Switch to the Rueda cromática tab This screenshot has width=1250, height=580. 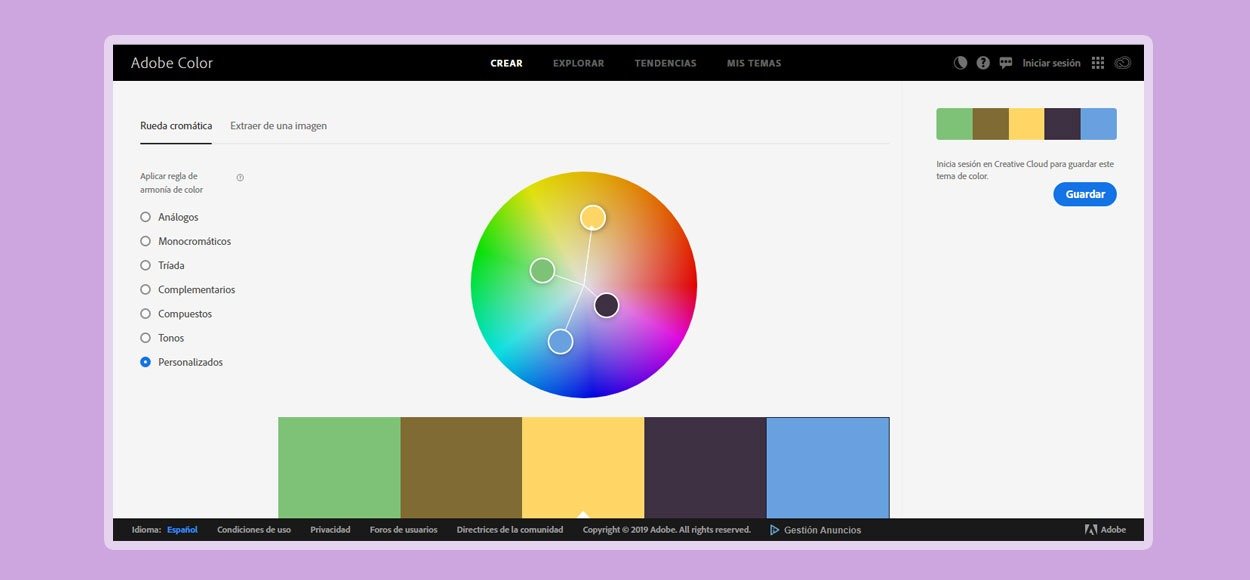click(176, 126)
